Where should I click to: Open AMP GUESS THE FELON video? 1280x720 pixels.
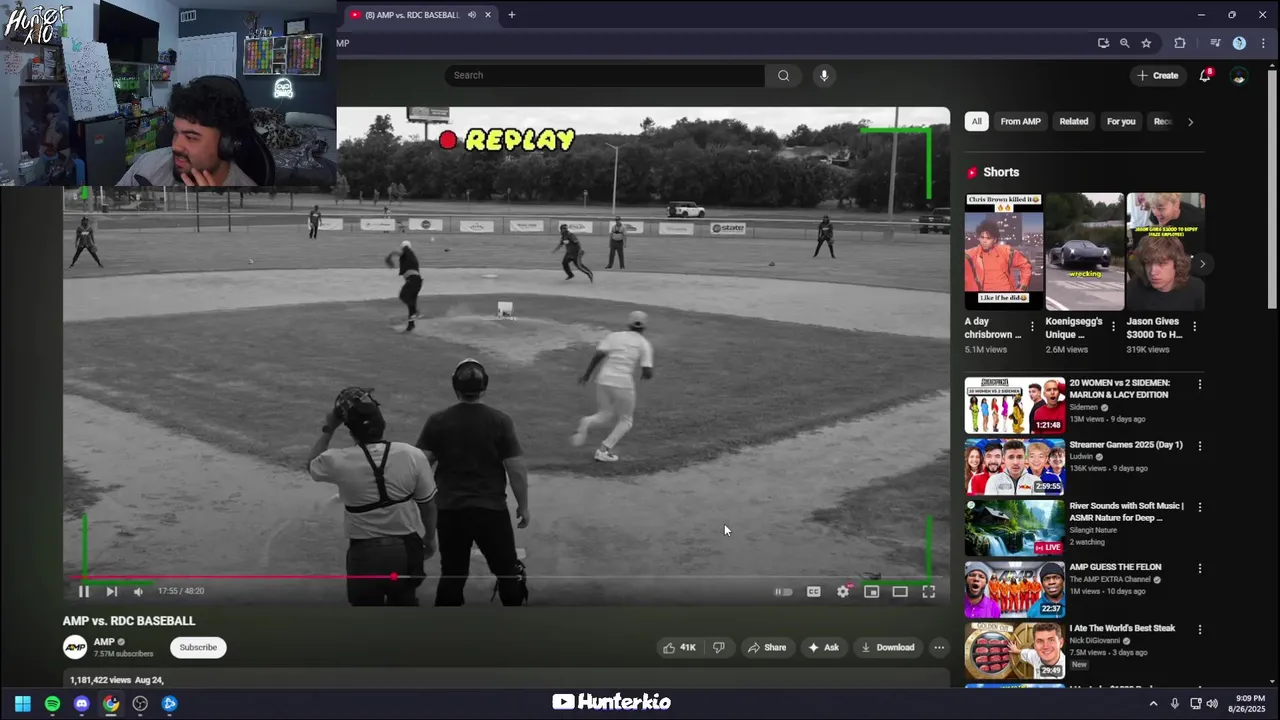click(x=1015, y=589)
